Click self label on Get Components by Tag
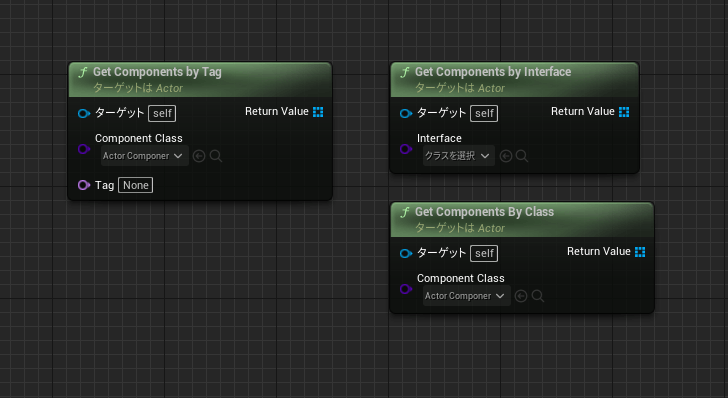Viewport: 728px width, 398px height. (x=162, y=113)
